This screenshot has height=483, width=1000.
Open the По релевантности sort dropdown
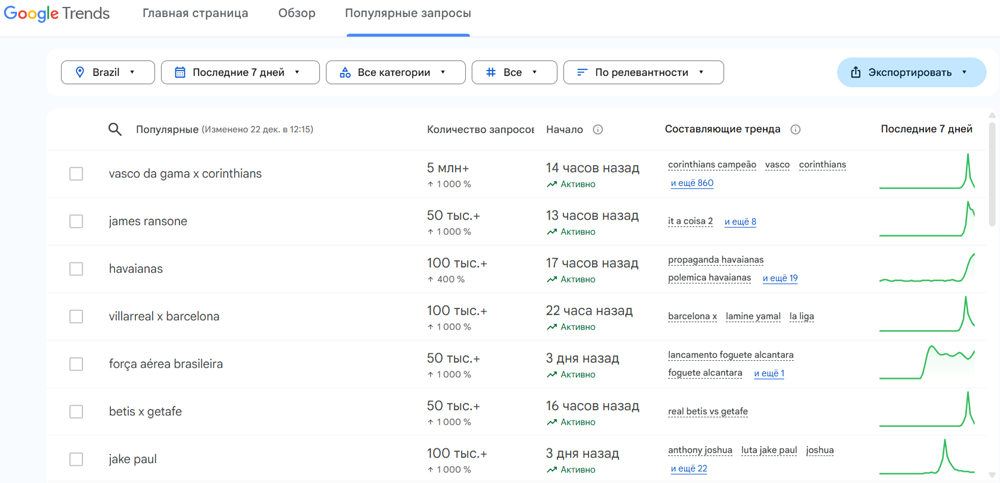[x=643, y=72]
